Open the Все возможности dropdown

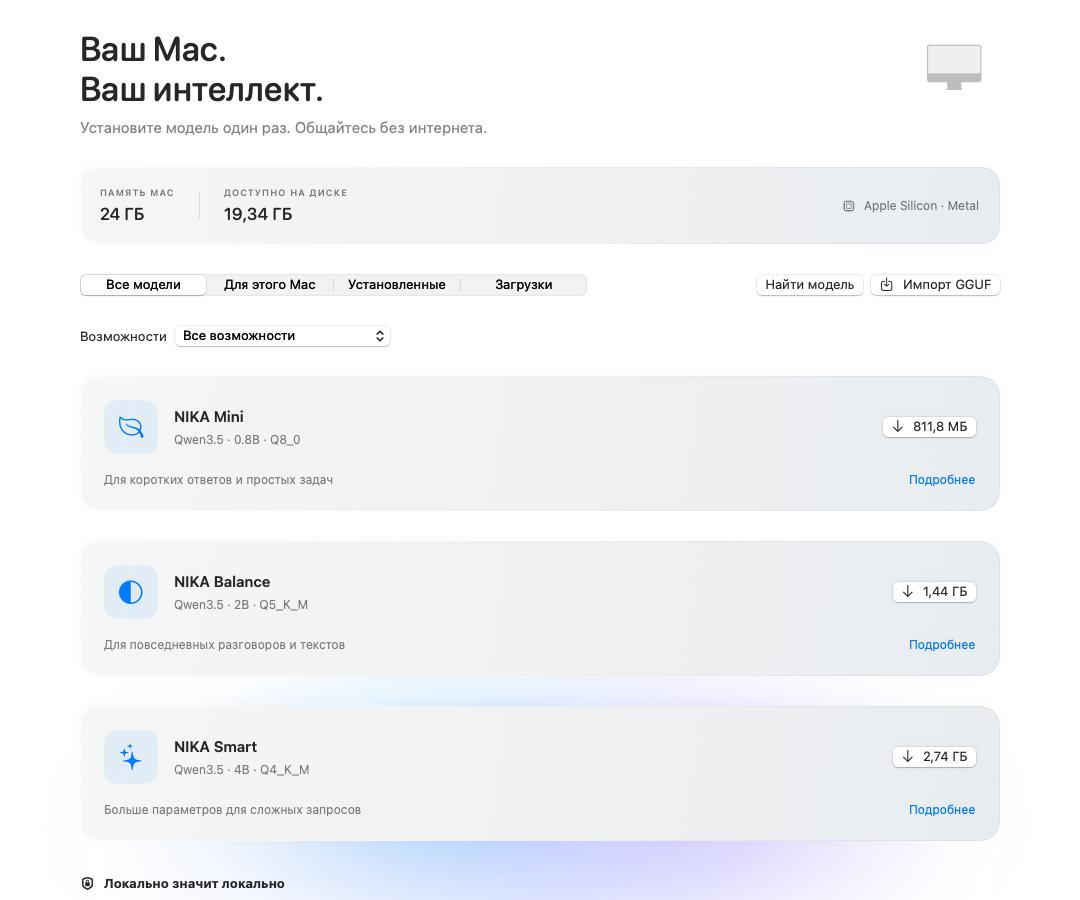coord(282,336)
